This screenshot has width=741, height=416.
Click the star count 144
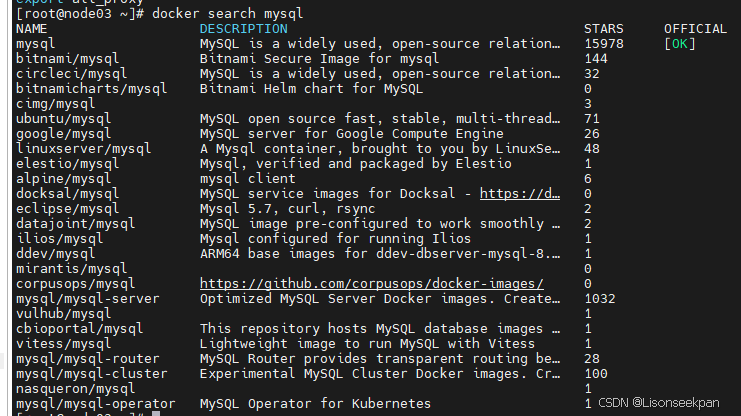pyautogui.click(x=596, y=59)
